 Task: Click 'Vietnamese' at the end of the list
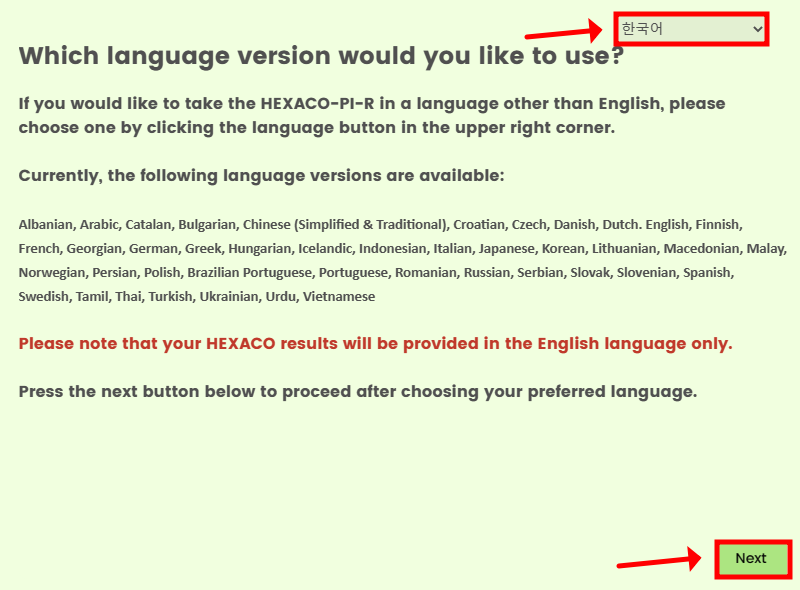coord(339,297)
